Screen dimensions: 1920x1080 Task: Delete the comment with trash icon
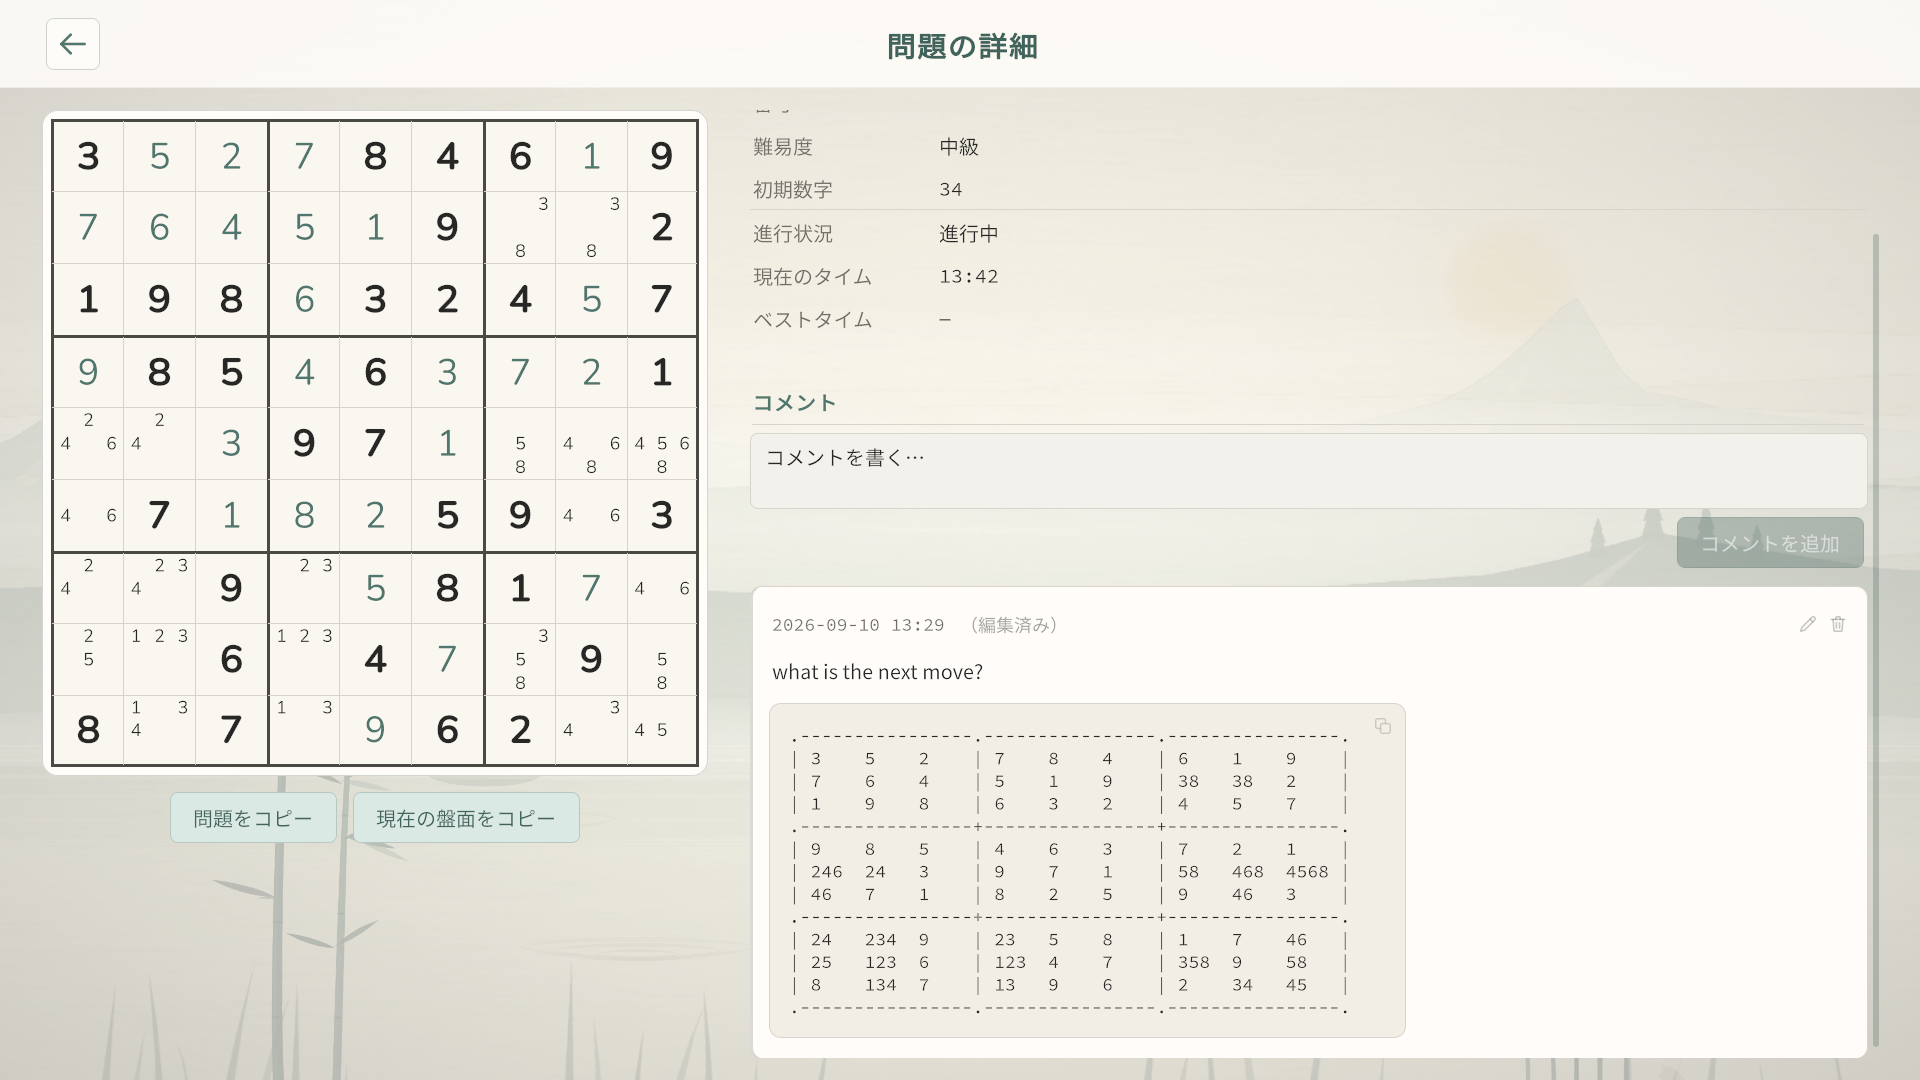pos(1838,624)
